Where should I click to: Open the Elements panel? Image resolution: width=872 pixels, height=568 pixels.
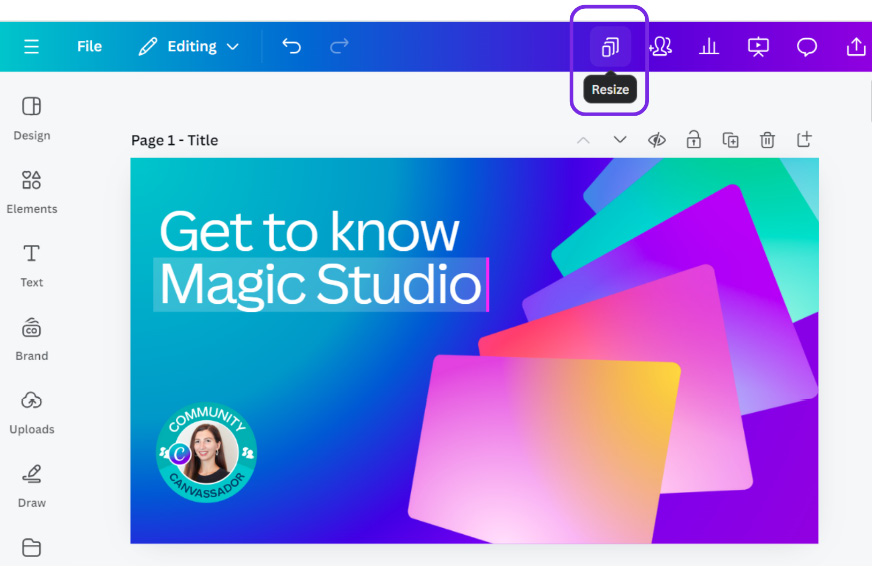click(x=32, y=192)
